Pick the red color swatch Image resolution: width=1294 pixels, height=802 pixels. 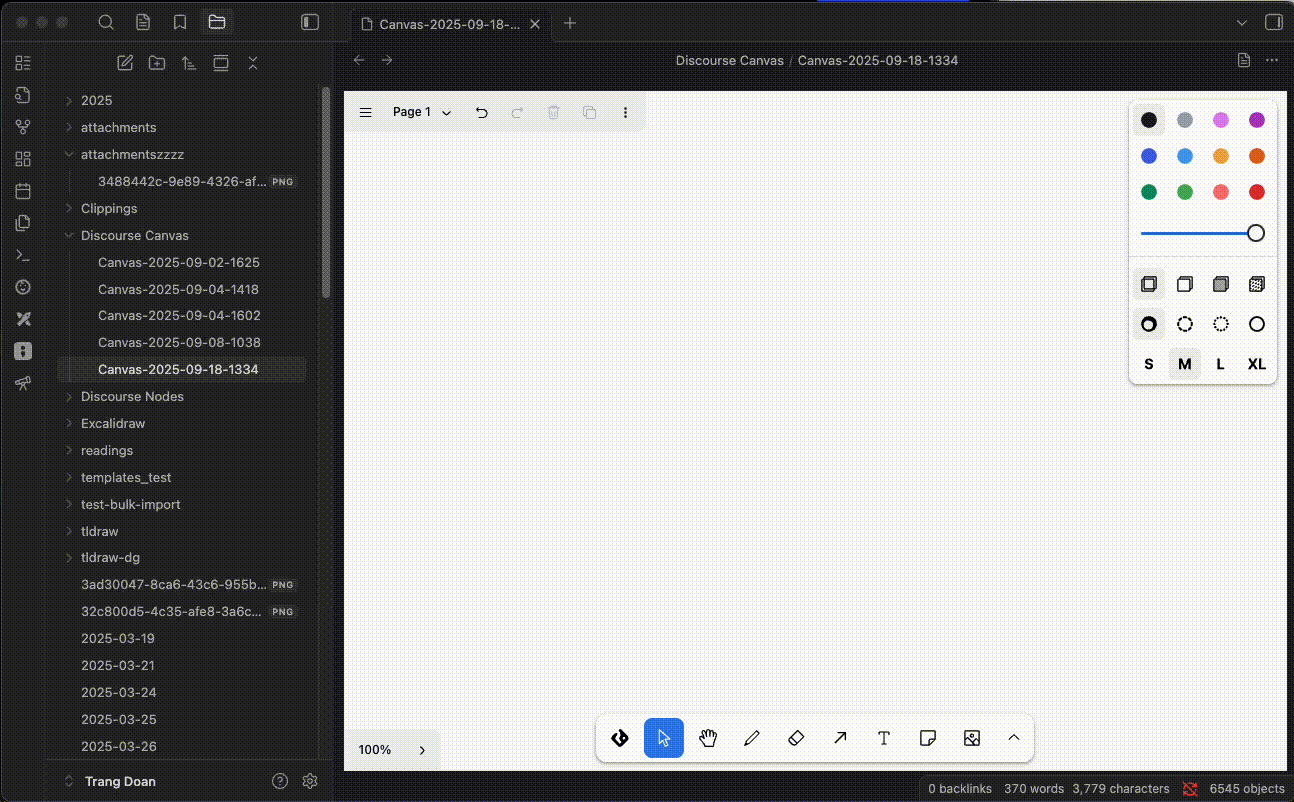pos(1256,191)
